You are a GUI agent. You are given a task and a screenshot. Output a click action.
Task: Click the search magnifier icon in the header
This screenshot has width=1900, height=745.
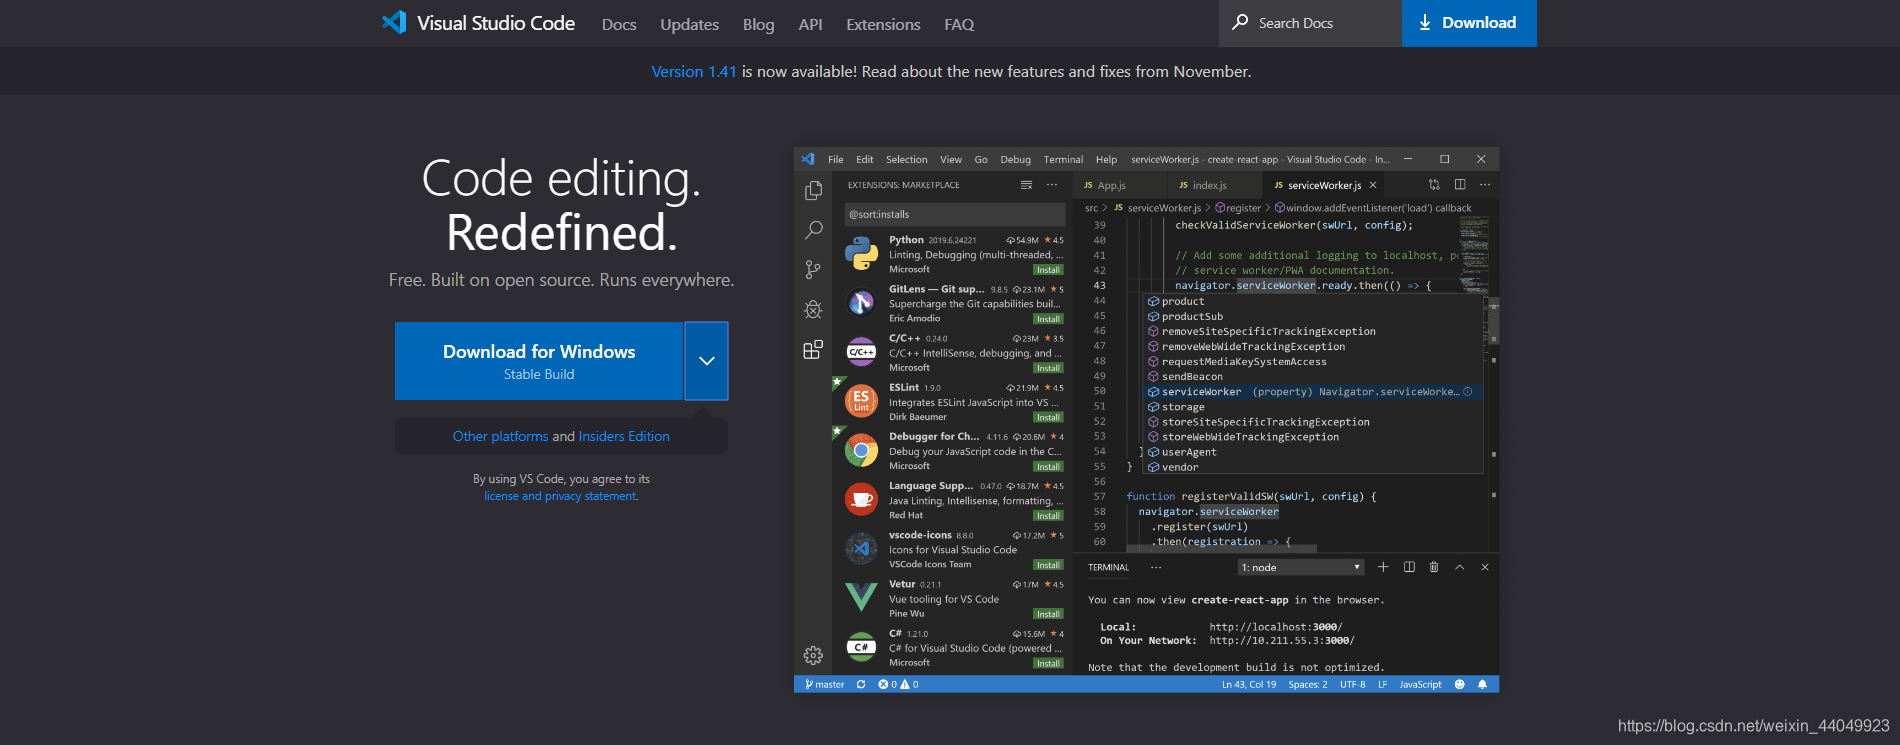pyautogui.click(x=1240, y=22)
